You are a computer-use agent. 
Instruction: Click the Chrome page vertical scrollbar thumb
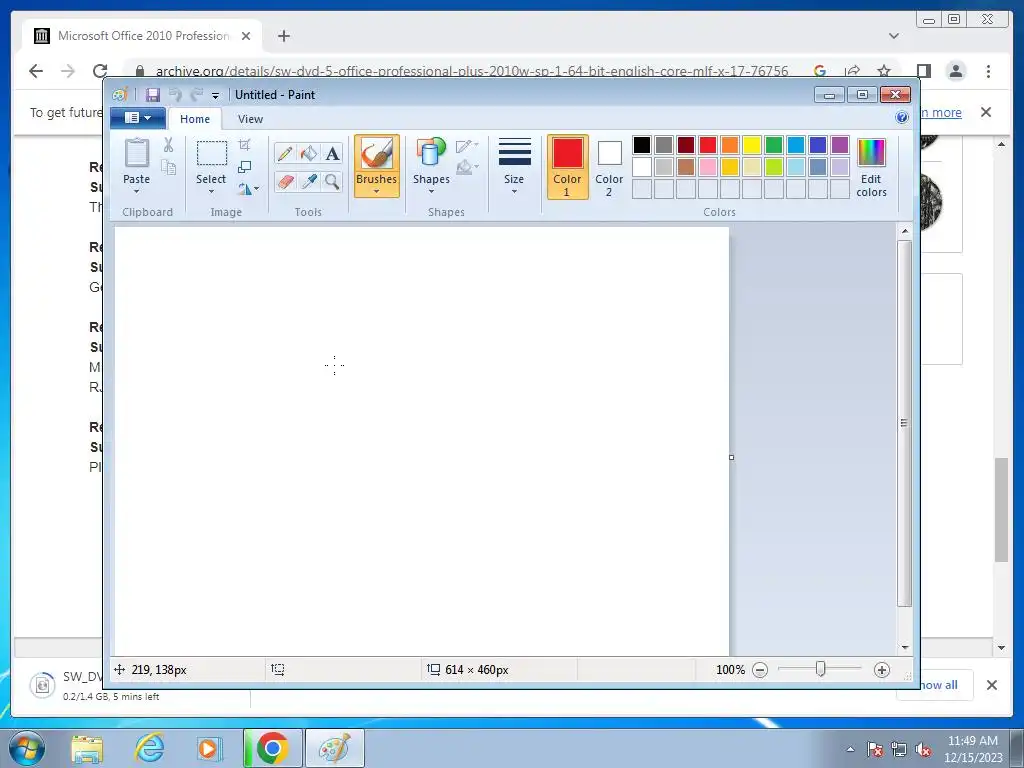1002,509
